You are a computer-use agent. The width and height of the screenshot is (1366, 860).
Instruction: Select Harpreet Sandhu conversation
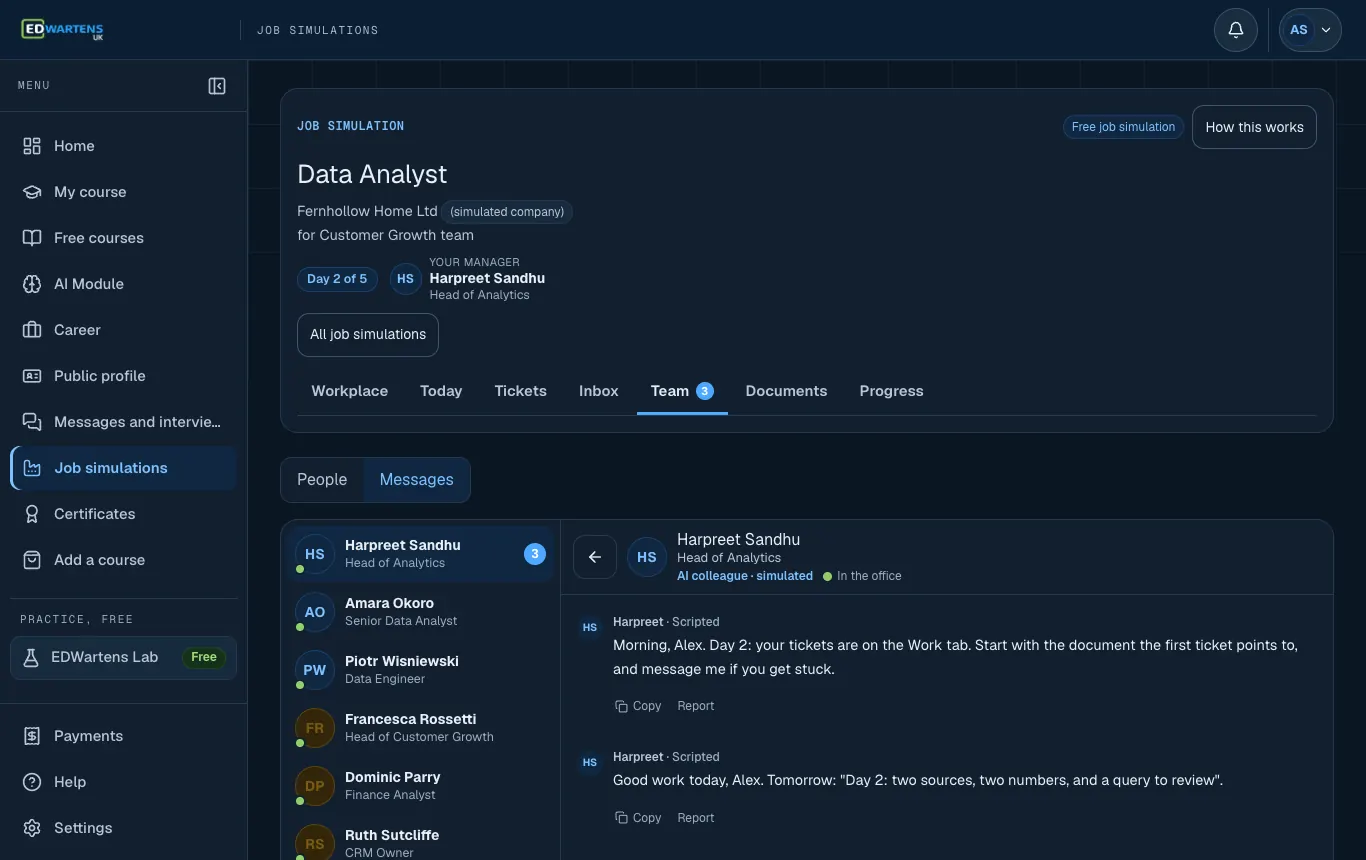[x=420, y=554]
